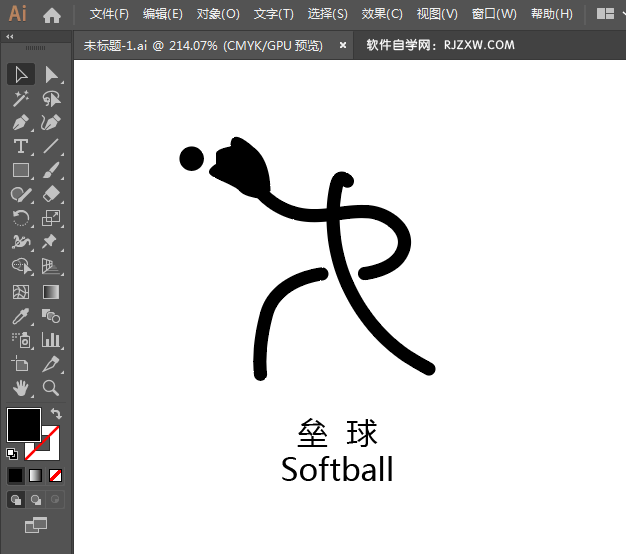Select the Blend tool

[x=52, y=317]
